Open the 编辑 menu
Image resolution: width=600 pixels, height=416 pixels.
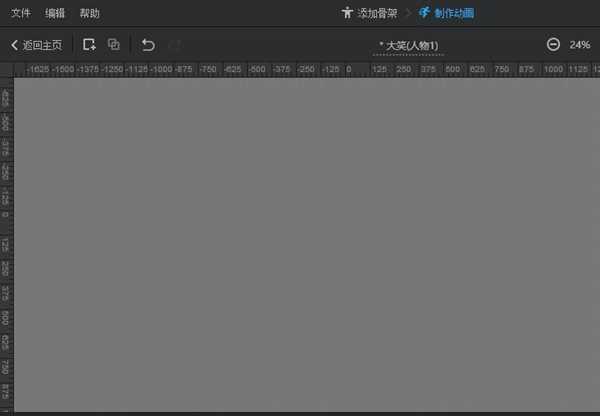click(x=55, y=13)
